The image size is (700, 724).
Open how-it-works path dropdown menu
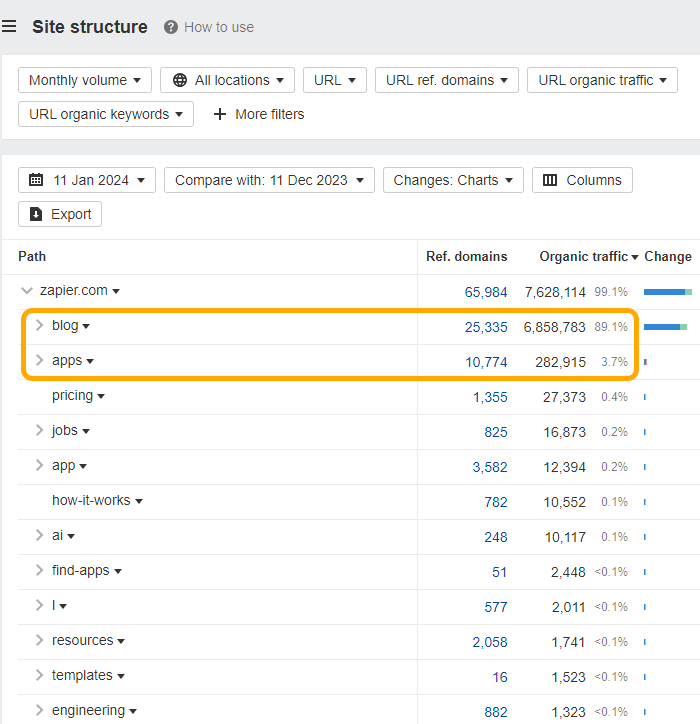[139, 501]
